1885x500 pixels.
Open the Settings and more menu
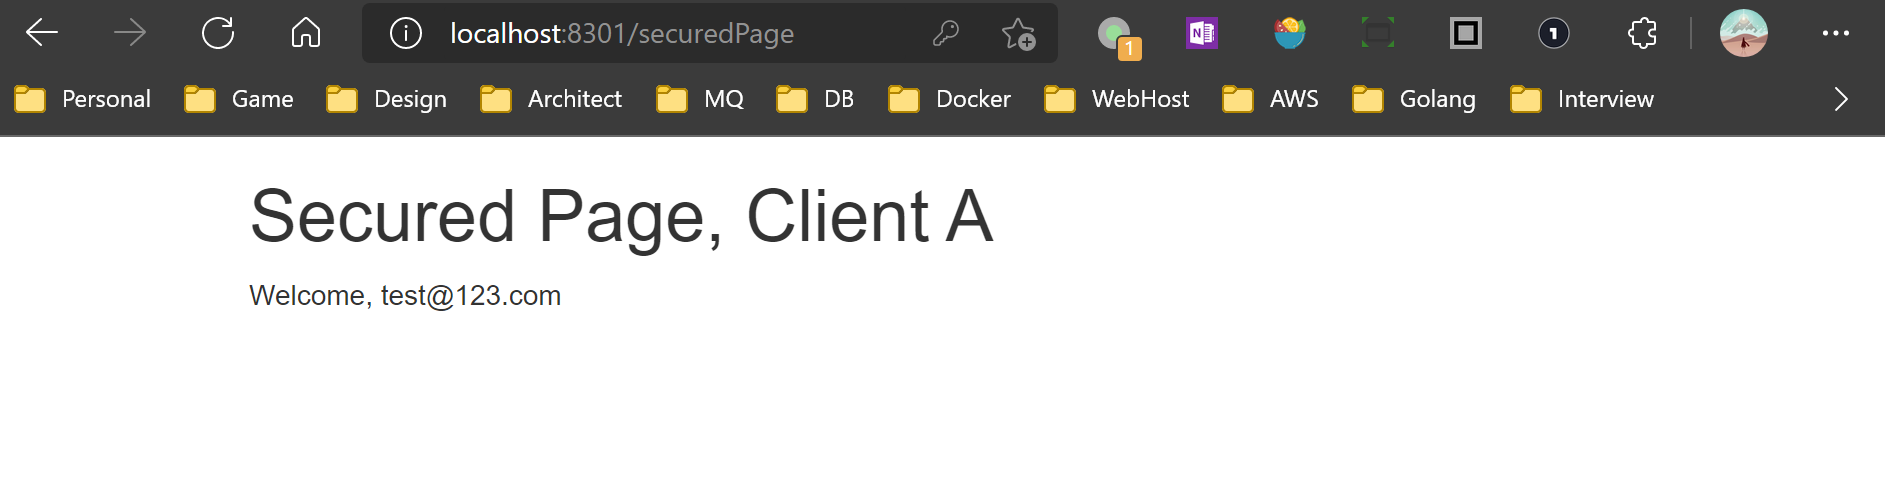1835,33
